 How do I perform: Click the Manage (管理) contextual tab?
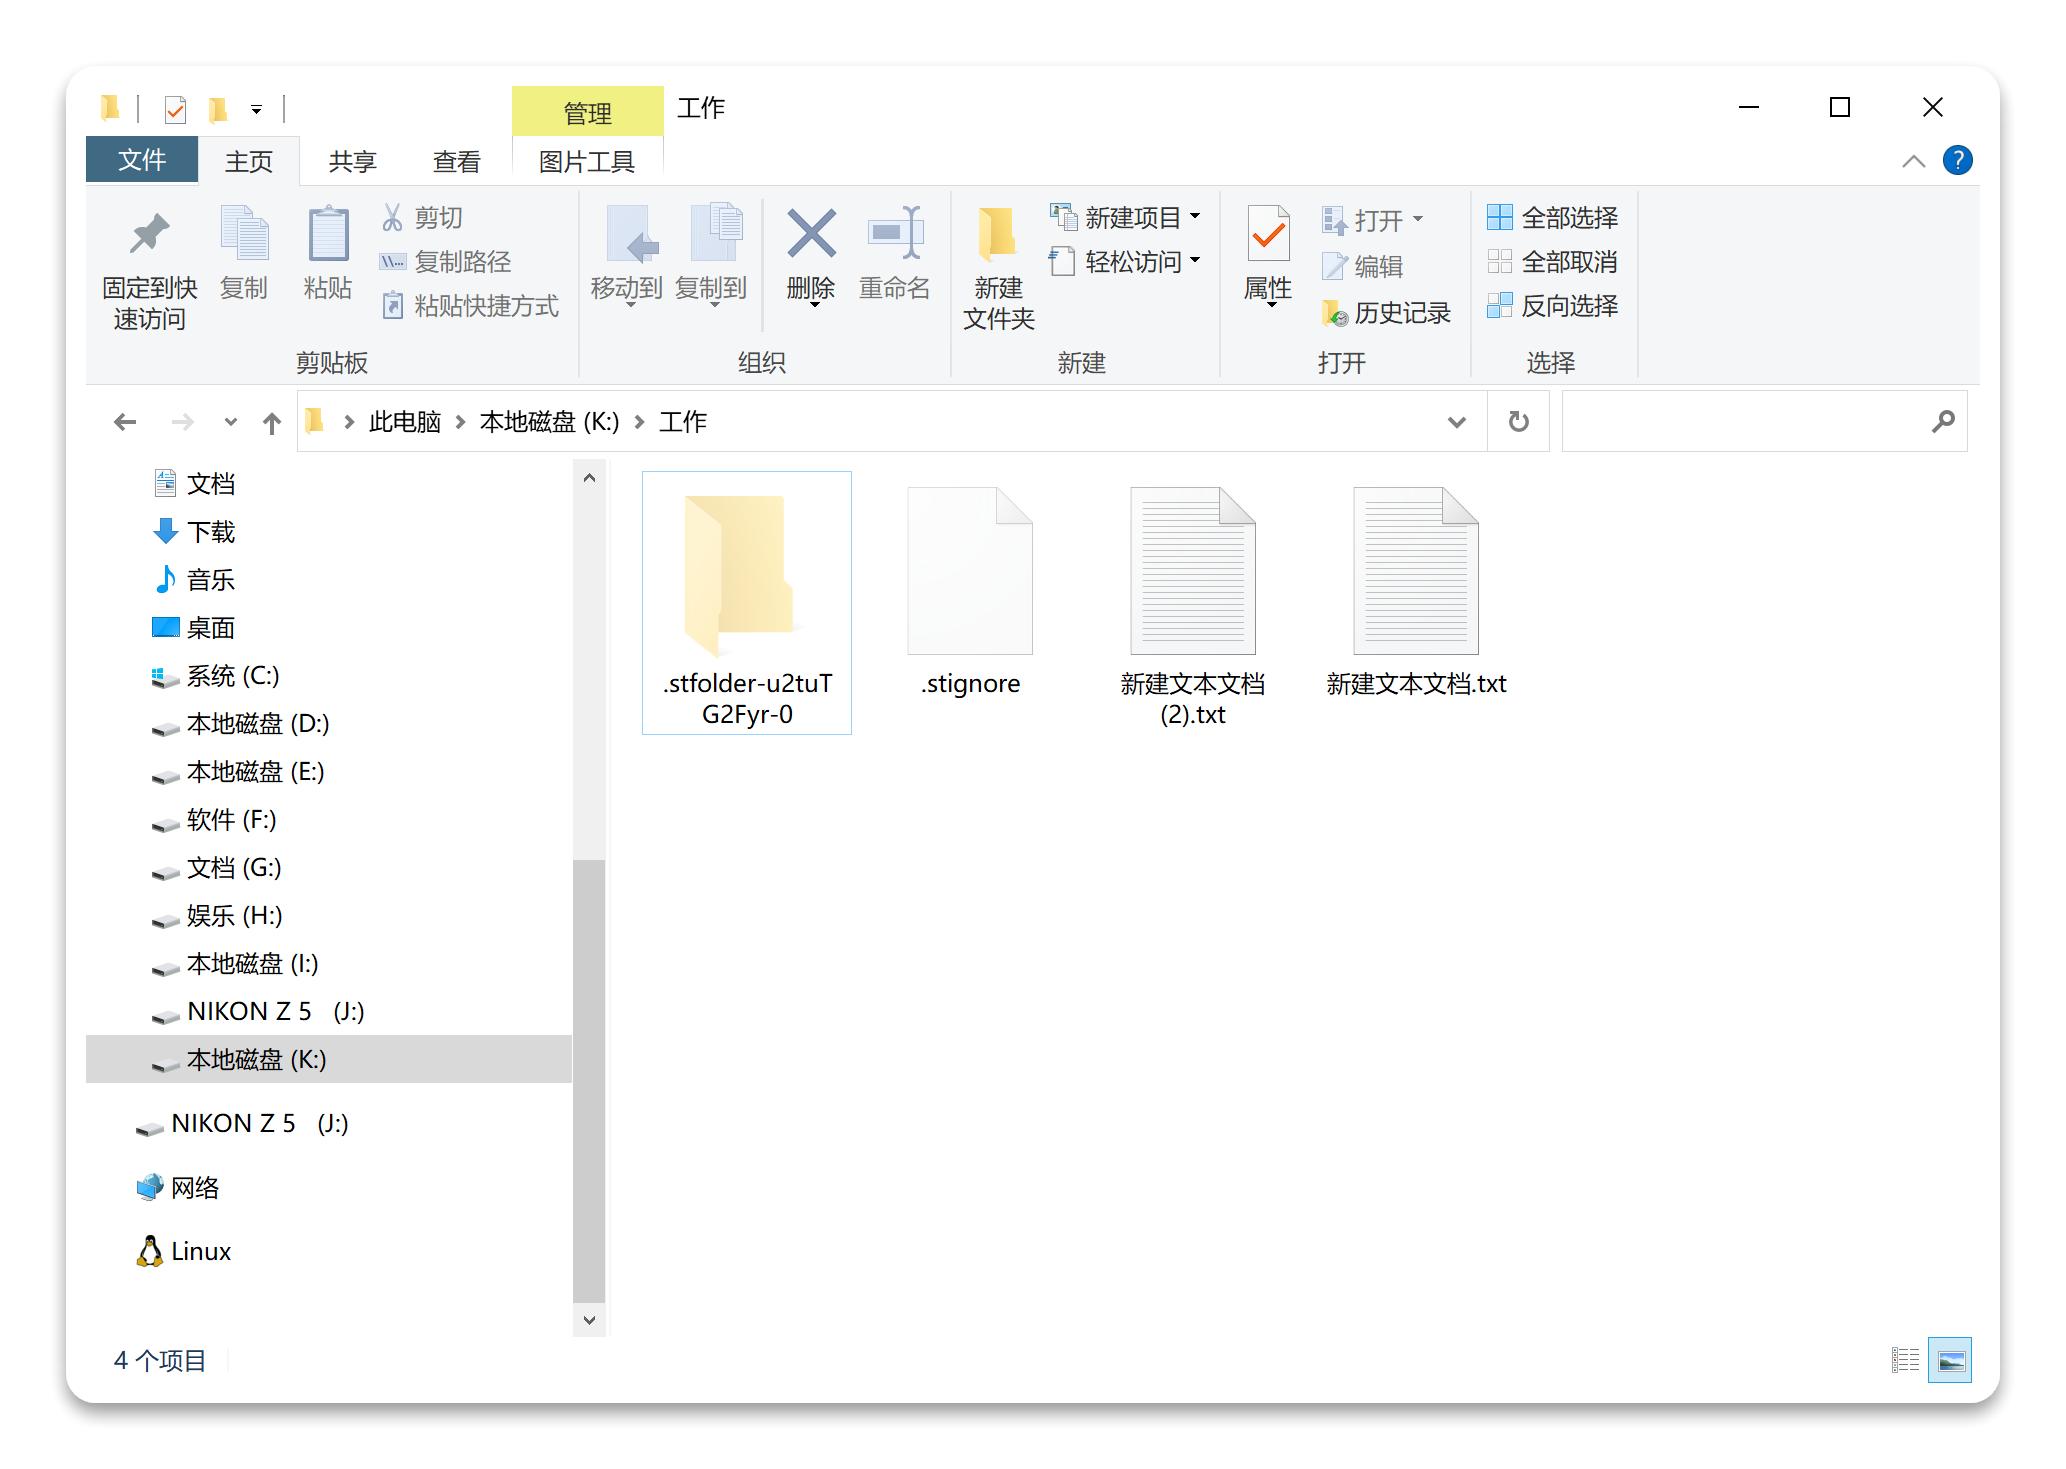coord(587,112)
